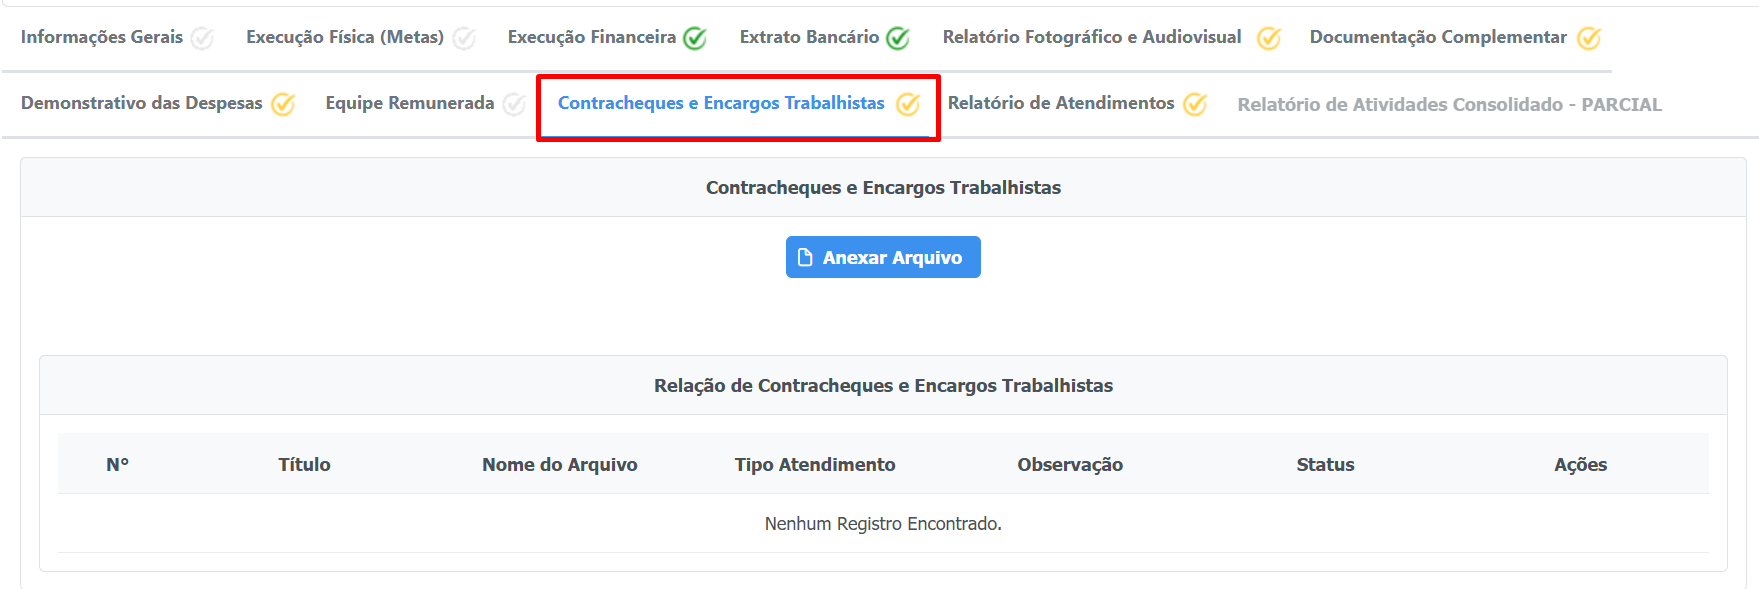Image resolution: width=1759 pixels, height=589 pixels.
Task: Switch to Execução Financeira tab
Action: coord(591,37)
